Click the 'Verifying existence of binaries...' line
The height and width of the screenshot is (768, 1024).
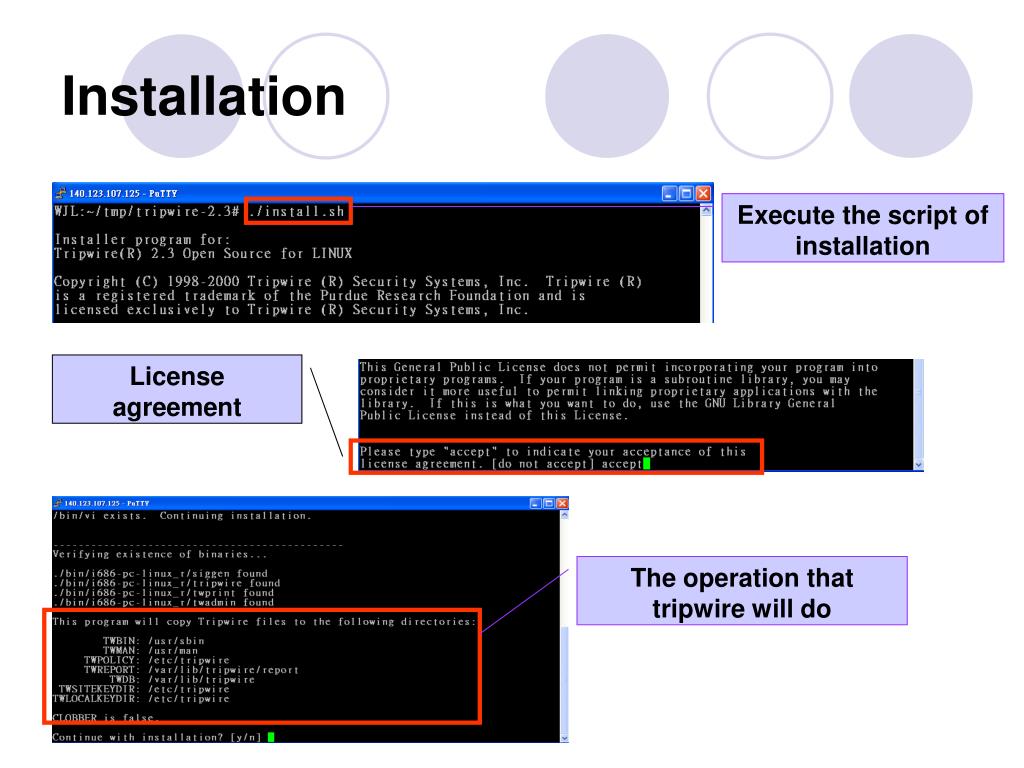tap(159, 554)
